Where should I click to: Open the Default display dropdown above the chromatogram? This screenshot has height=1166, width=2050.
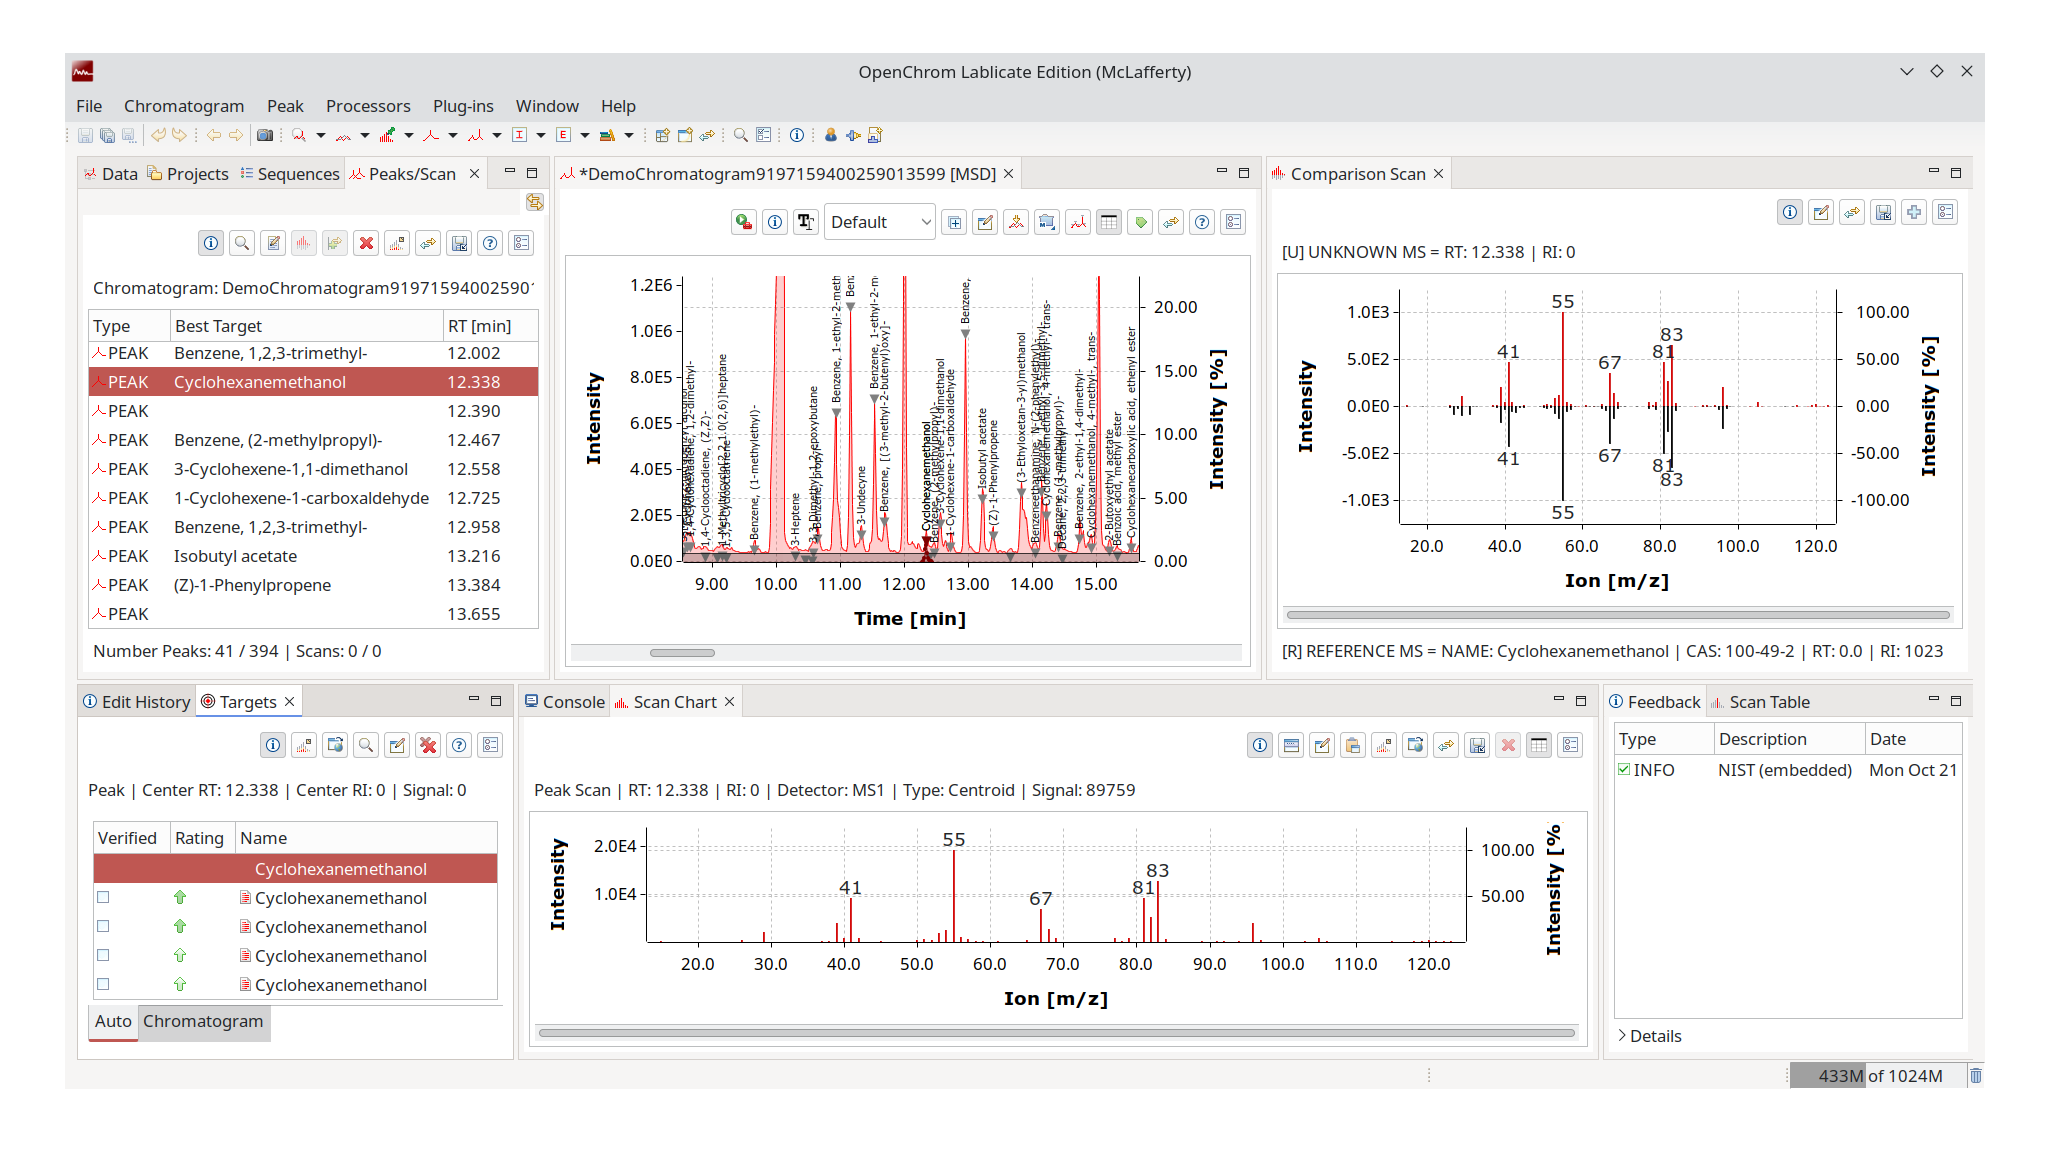tap(878, 222)
